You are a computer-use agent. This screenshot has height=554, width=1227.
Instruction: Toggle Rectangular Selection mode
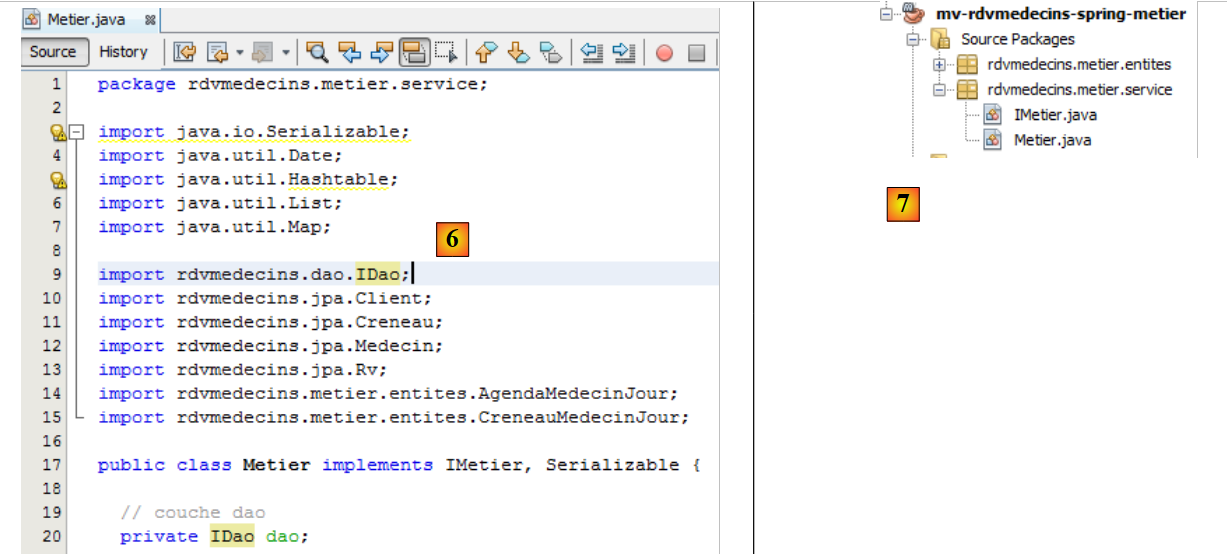pyautogui.click(x=446, y=52)
